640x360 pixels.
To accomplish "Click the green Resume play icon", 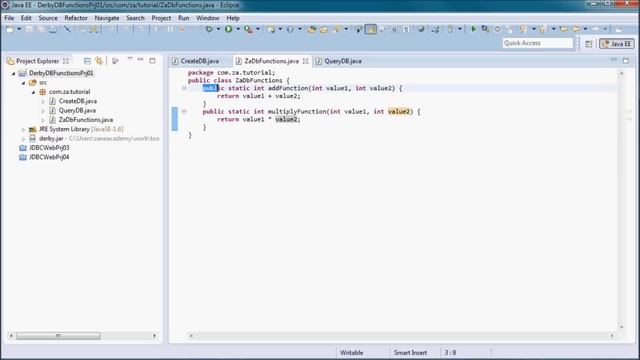I will tap(473, 29).
